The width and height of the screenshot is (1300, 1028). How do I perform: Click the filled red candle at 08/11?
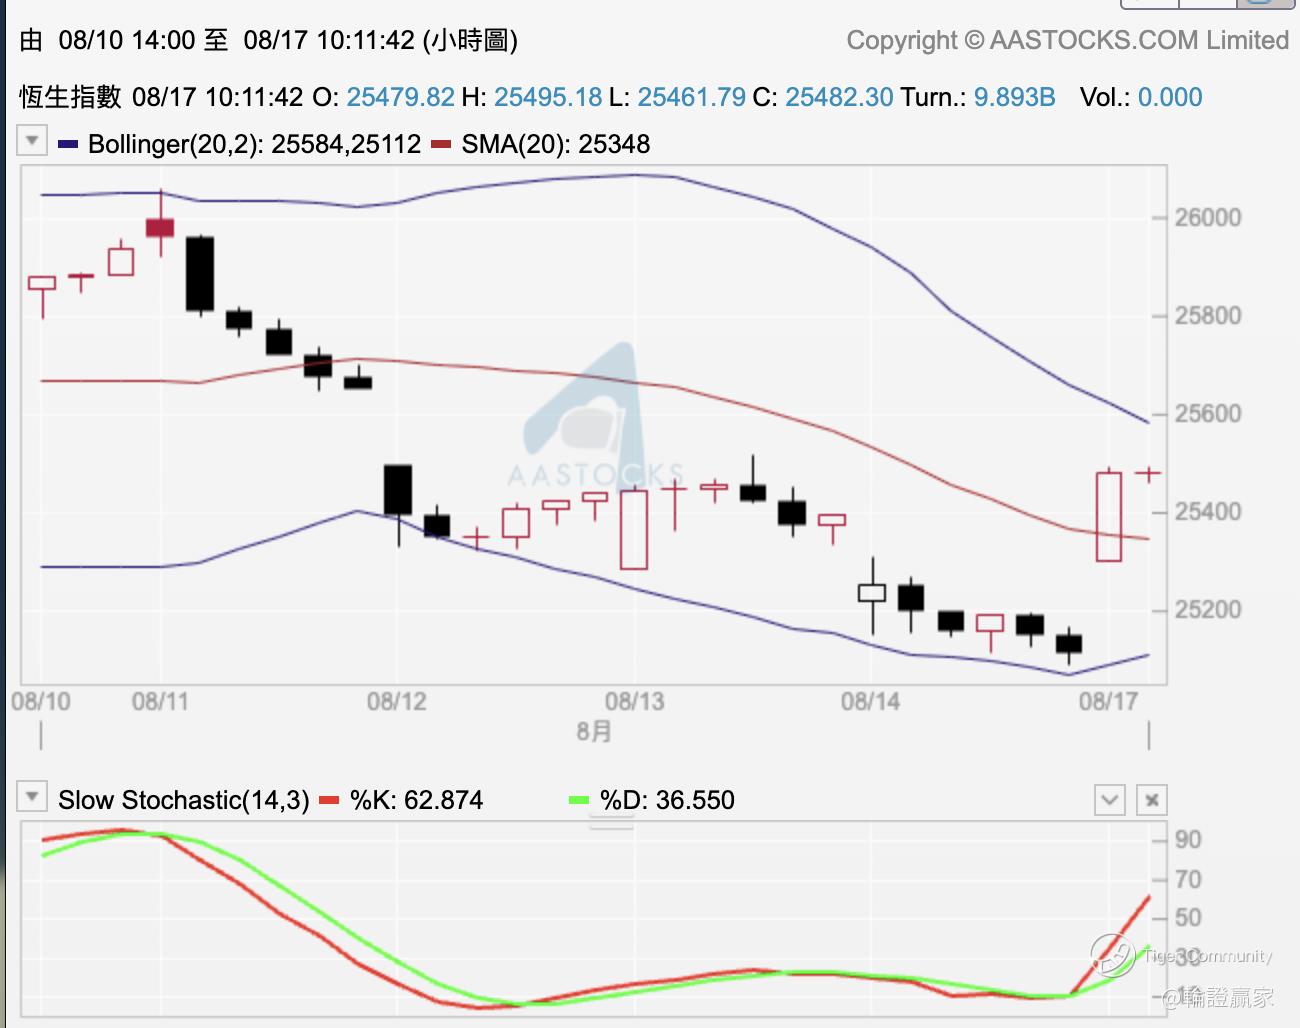[x=160, y=227]
